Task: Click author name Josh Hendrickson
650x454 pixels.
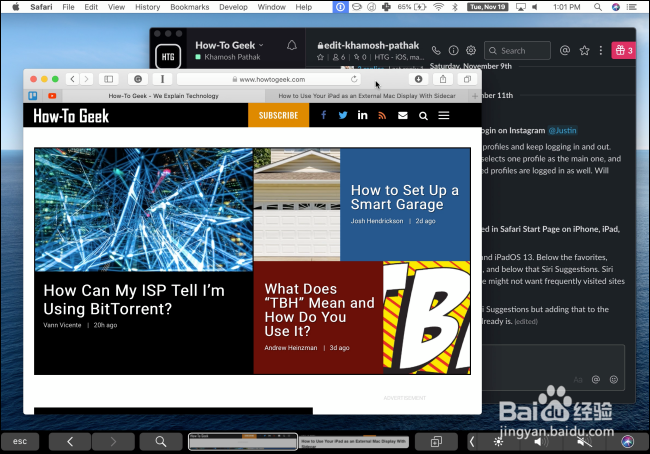Action: [x=377, y=221]
